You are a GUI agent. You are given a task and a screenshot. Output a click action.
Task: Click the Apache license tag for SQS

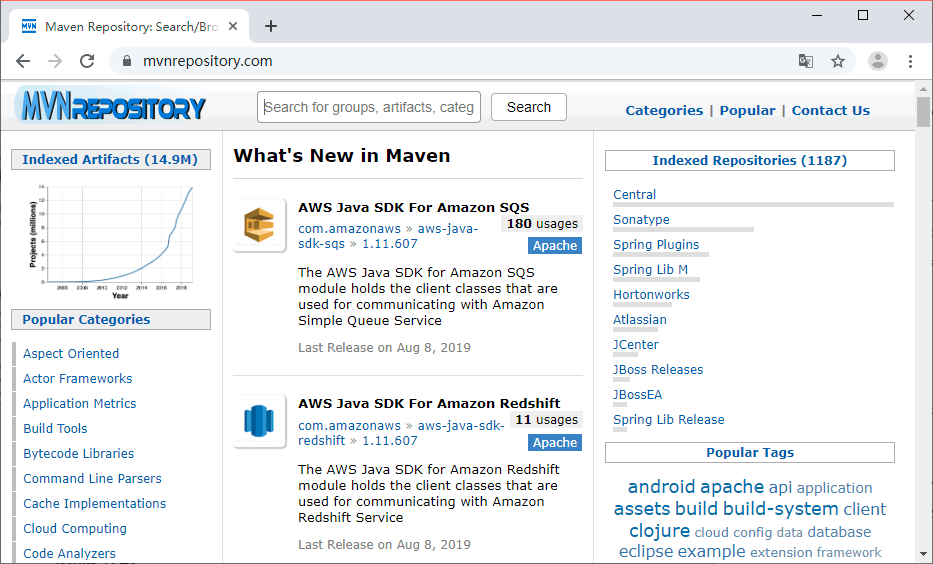(x=555, y=246)
